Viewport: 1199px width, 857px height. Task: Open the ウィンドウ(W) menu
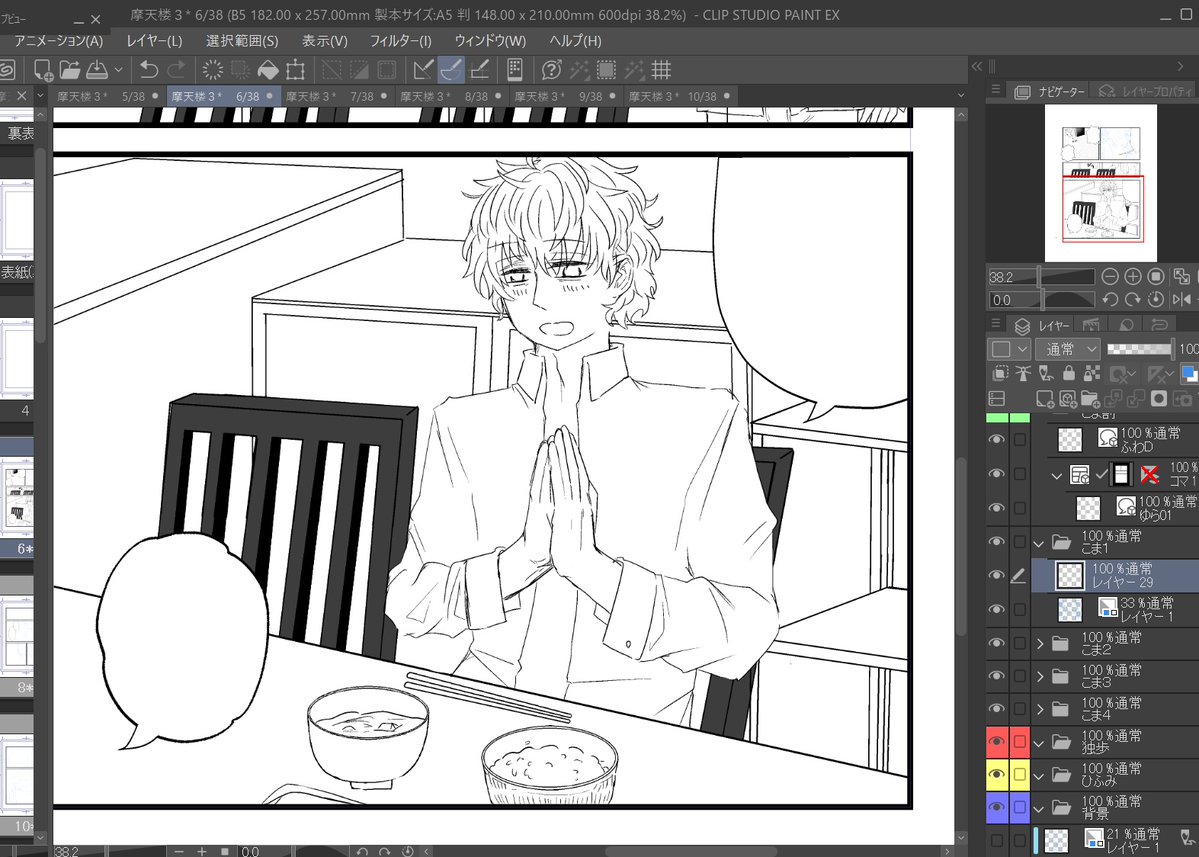[490, 41]
